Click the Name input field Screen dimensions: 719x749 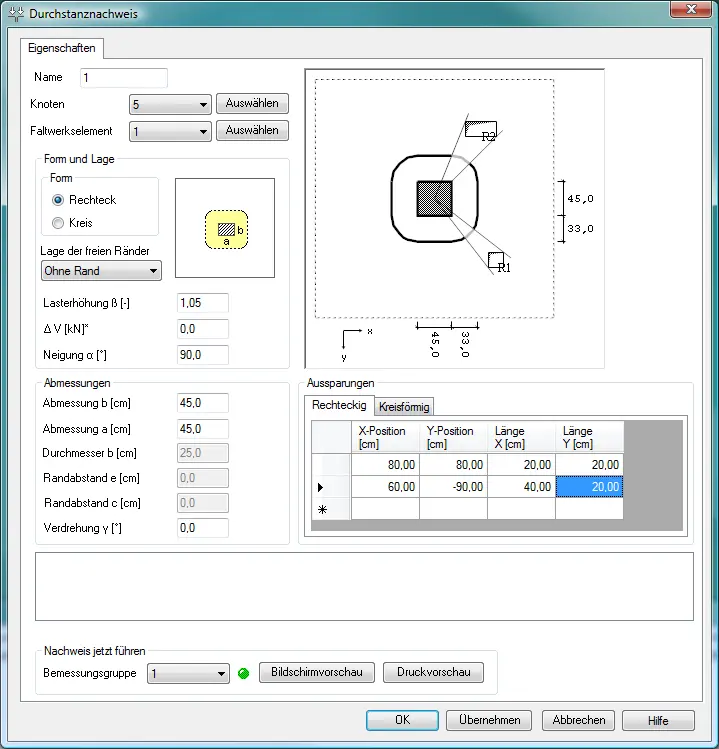tap(124, 78)
